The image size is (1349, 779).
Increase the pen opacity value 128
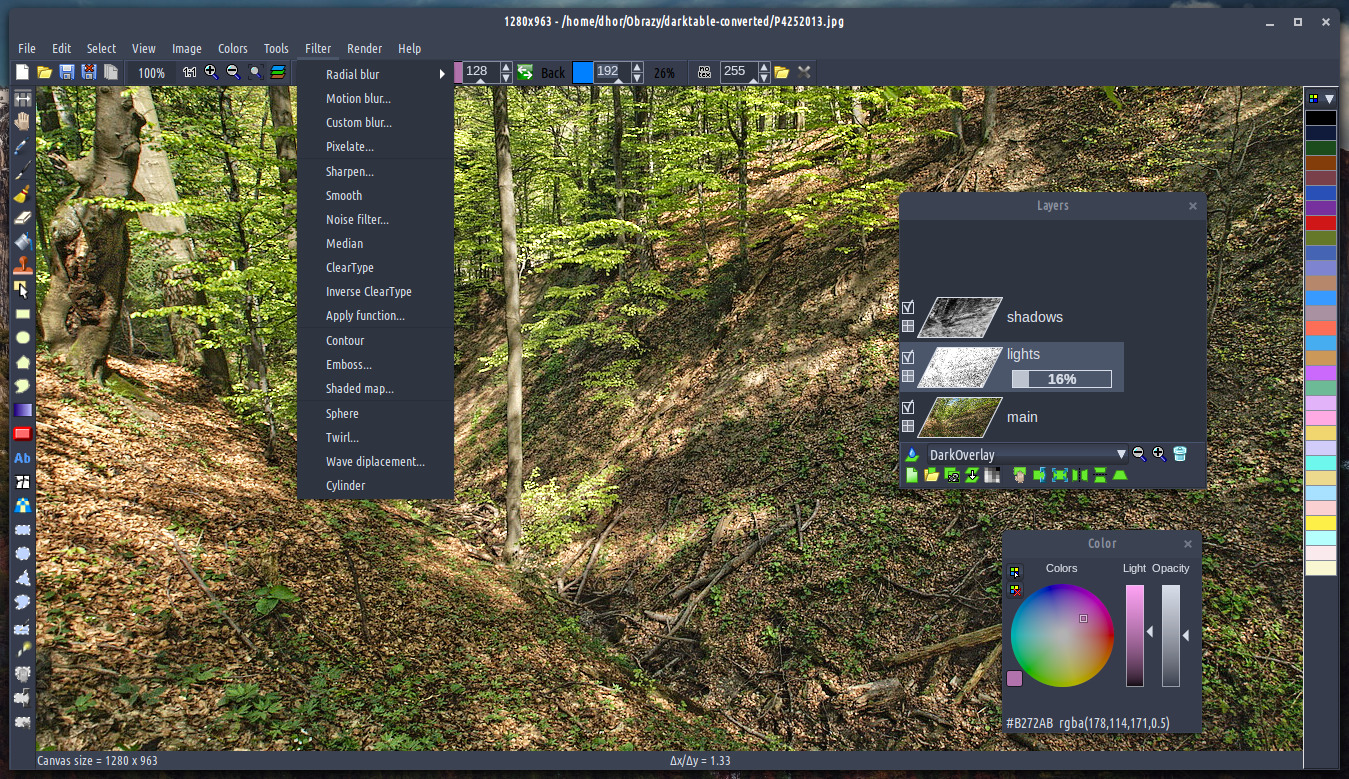pyautogui.click(x=506, y=67)
